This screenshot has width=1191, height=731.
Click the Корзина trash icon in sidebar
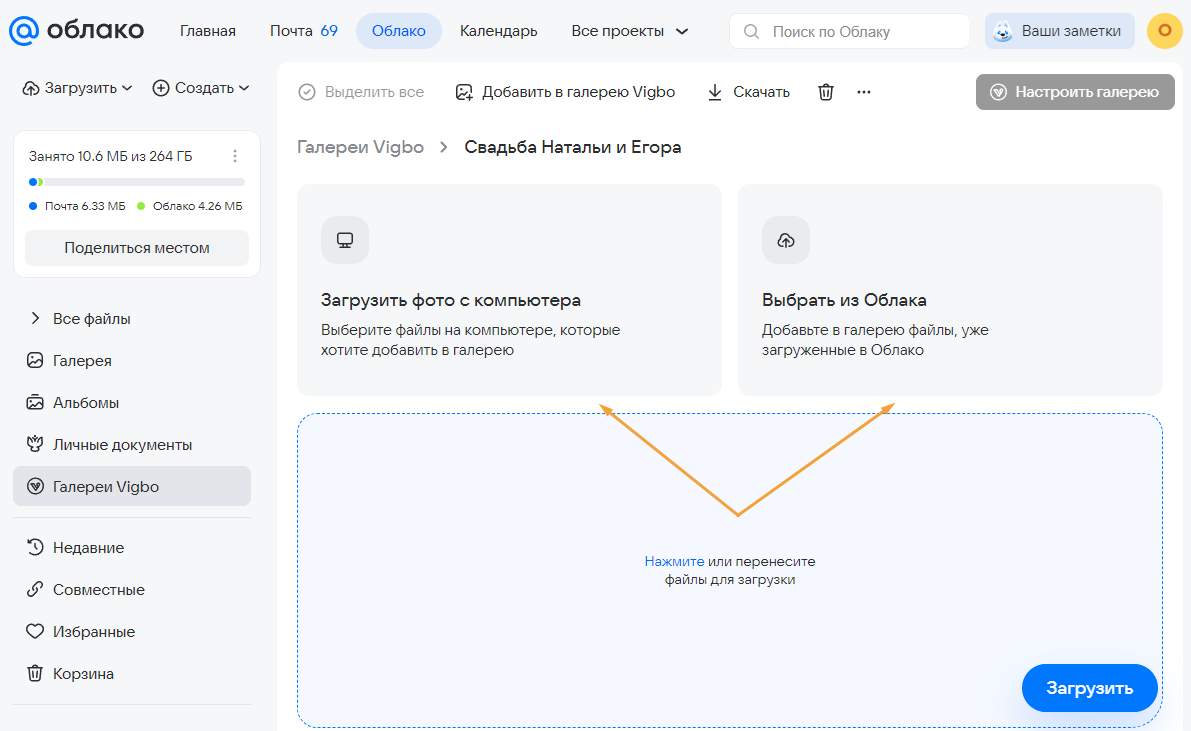point(35,673)
